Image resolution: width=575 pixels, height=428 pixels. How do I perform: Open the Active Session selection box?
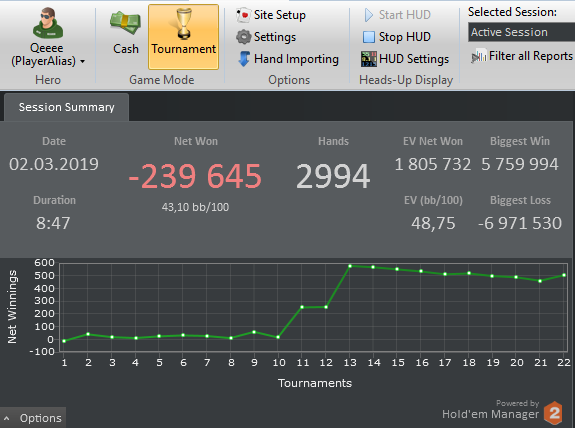[x=521, y=32]
